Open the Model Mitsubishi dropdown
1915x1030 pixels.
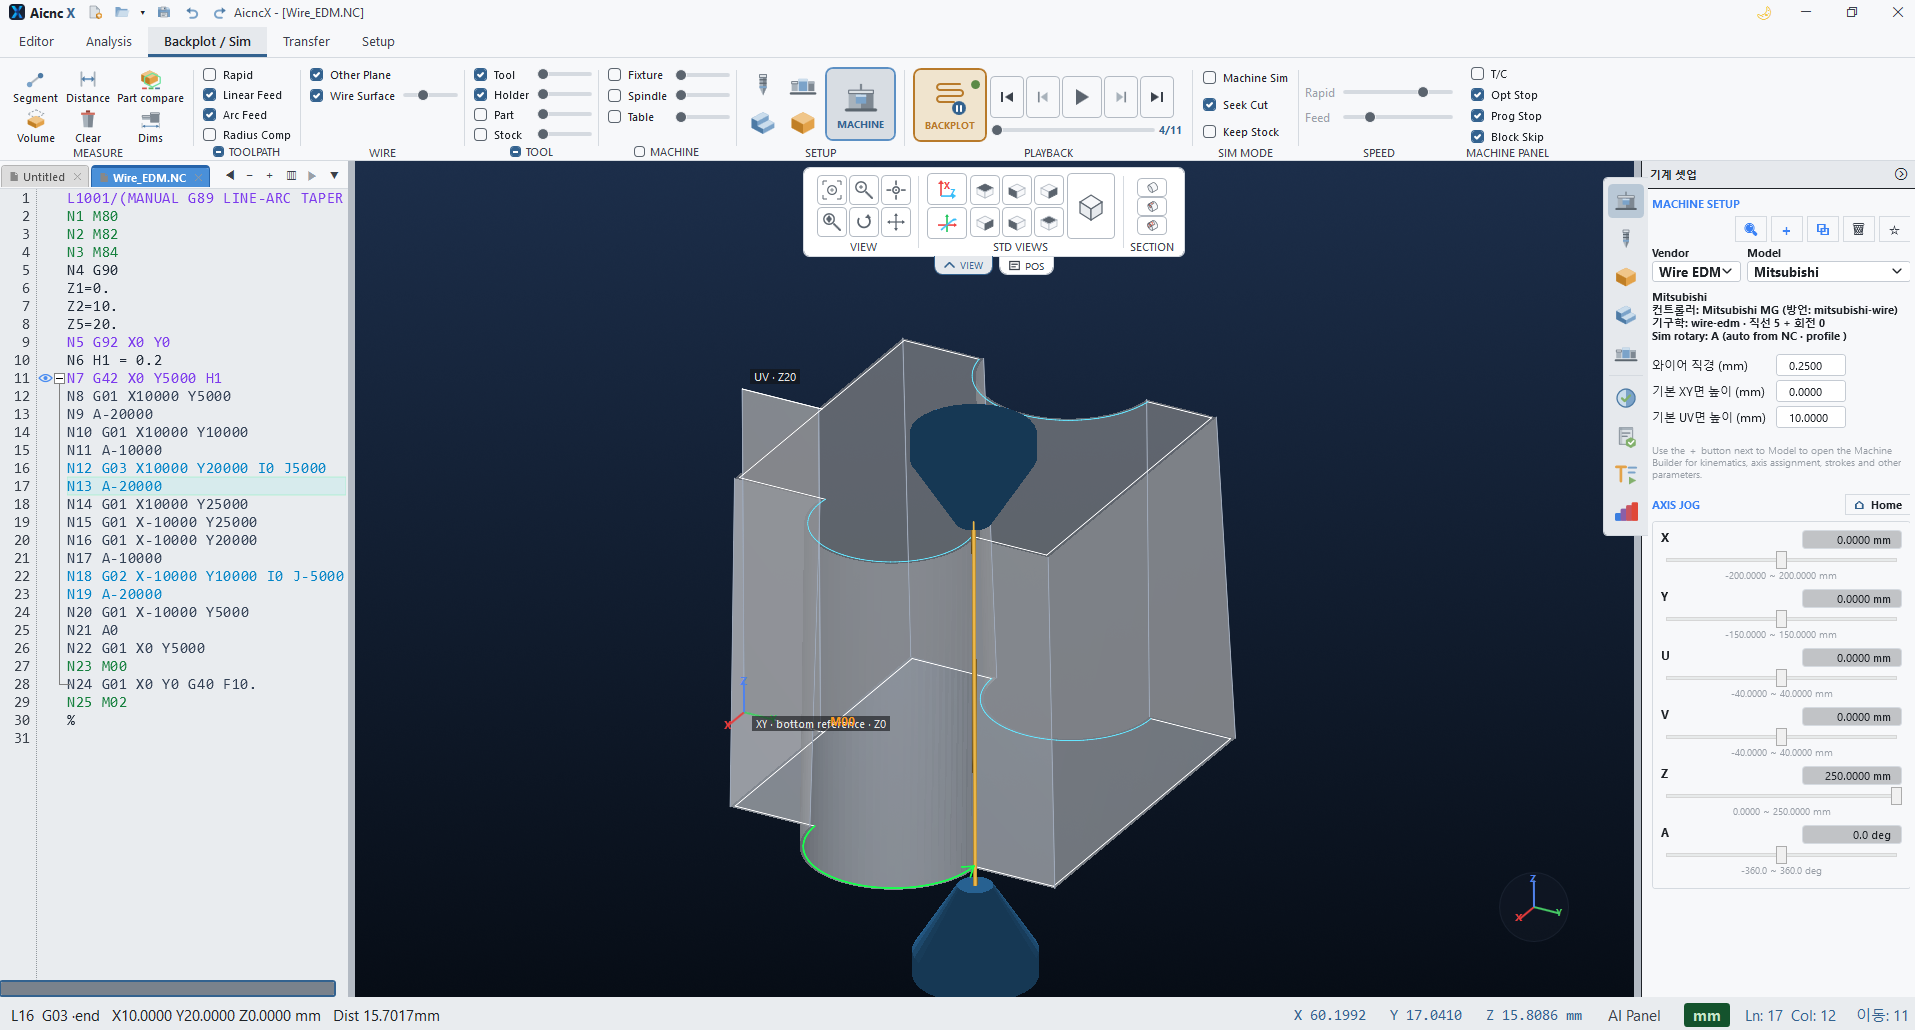[x=1828, y=272]
